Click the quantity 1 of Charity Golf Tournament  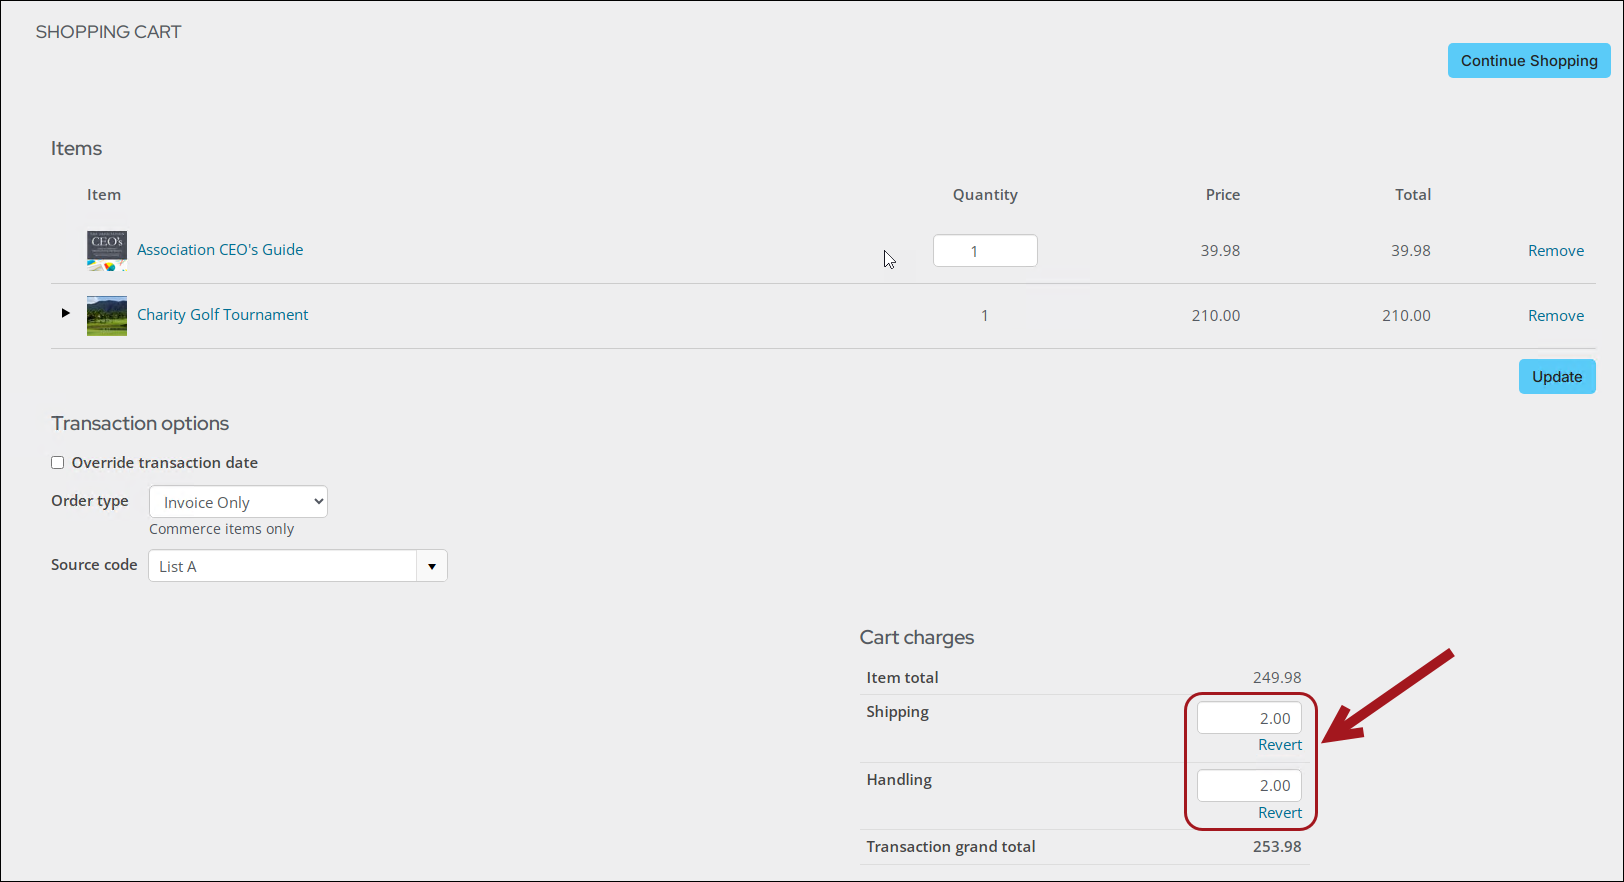(985, 316)
